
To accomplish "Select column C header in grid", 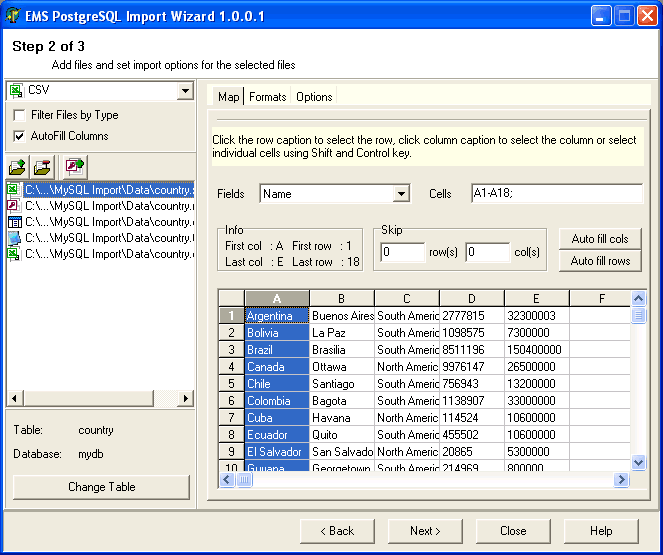I will 407,298.
